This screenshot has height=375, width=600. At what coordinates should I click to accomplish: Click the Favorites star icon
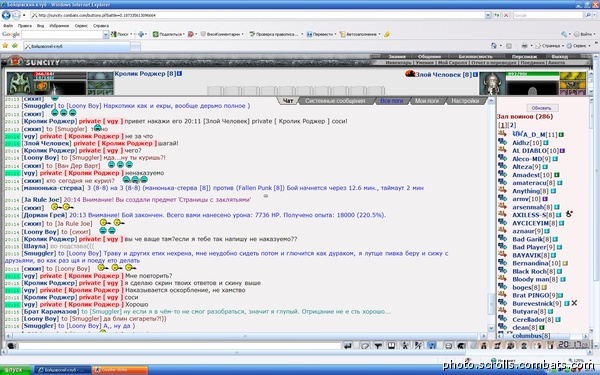tap(5, 46)
